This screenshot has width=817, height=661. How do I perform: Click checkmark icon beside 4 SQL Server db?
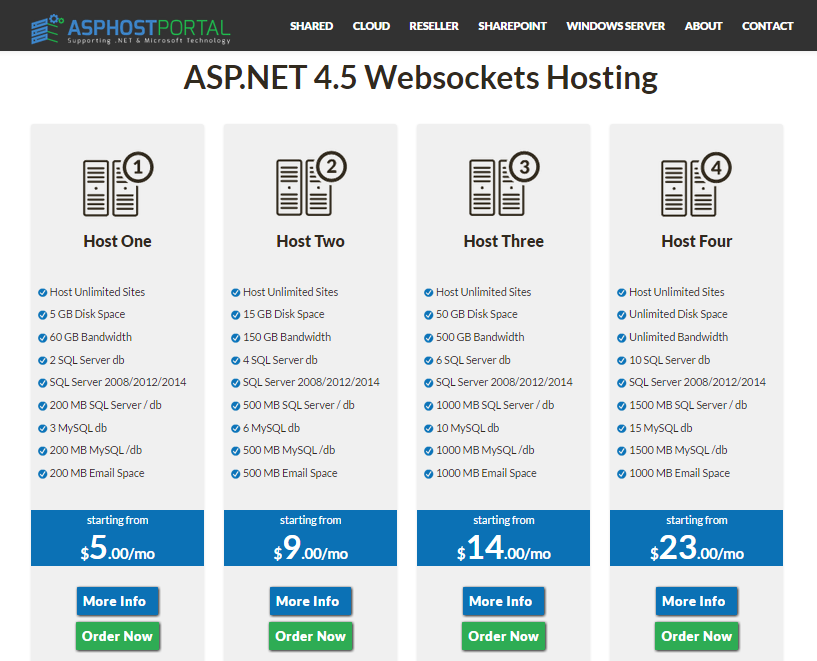[x=236, y=360]
